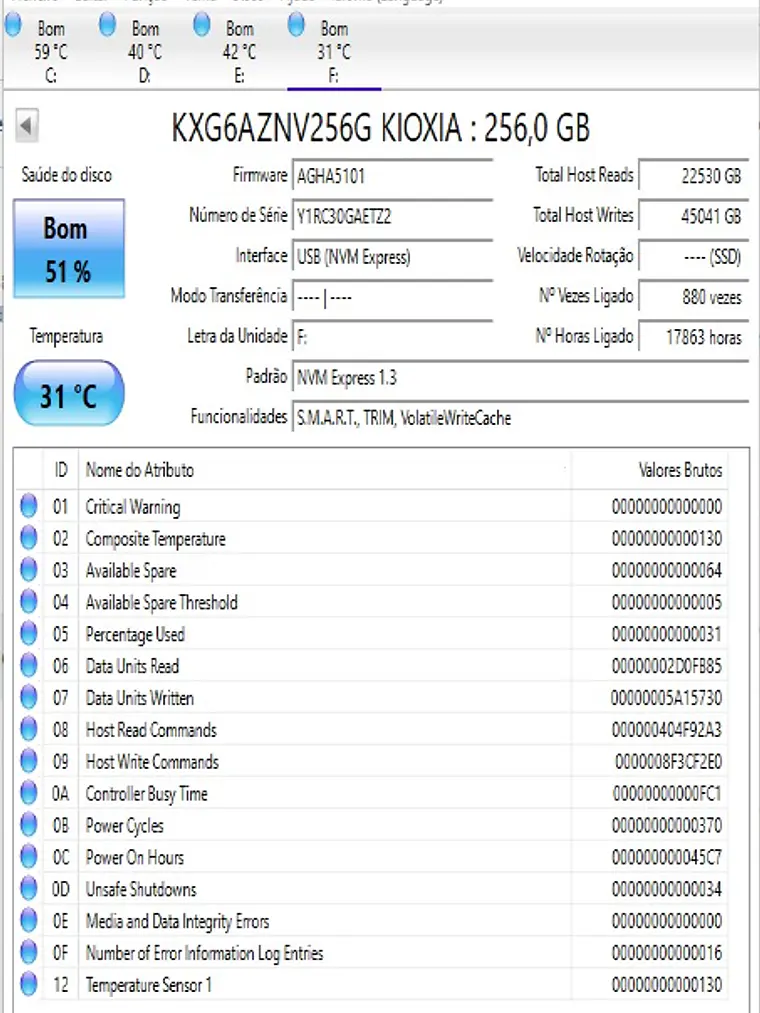Select the Power On Hours attribute name

point(134,857)
